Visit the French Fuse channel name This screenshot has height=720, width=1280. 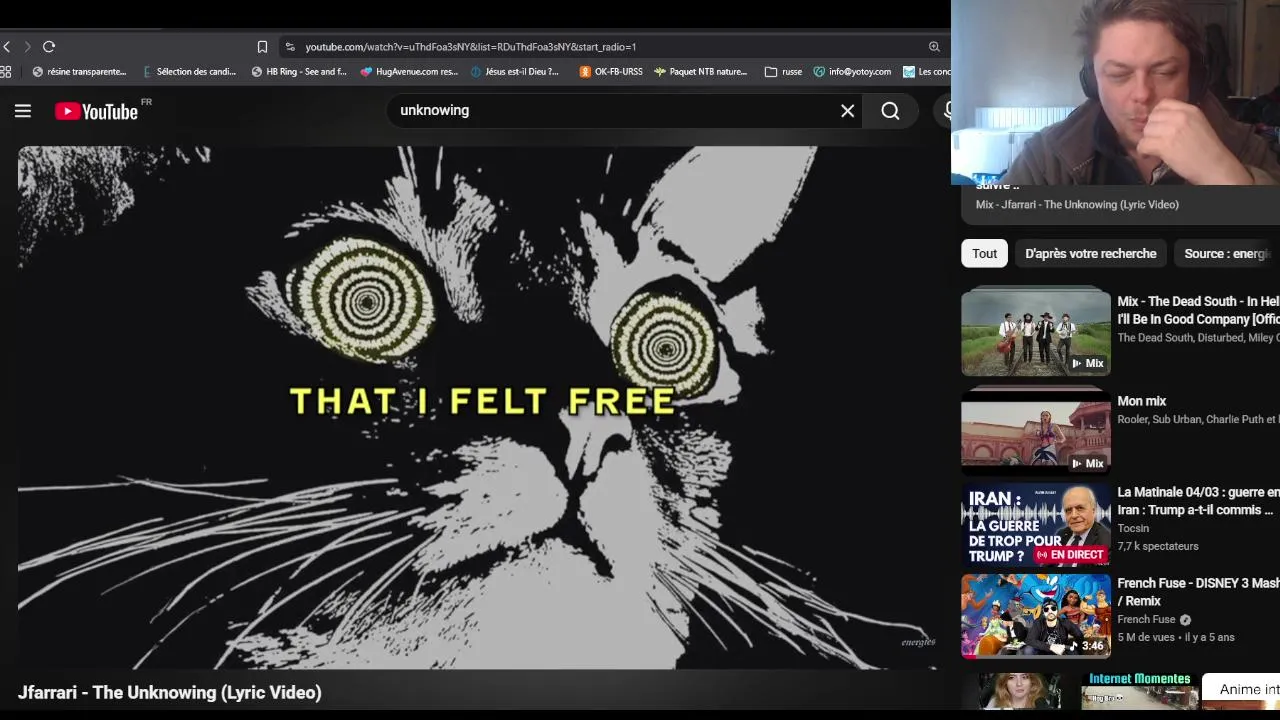pos(1146,619)
